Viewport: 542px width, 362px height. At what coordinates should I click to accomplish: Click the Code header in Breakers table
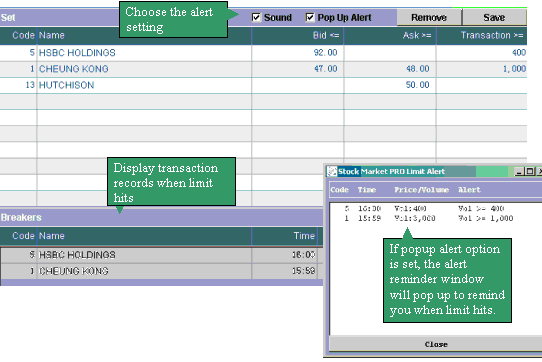pyautogui.click(x=23, y=236)
